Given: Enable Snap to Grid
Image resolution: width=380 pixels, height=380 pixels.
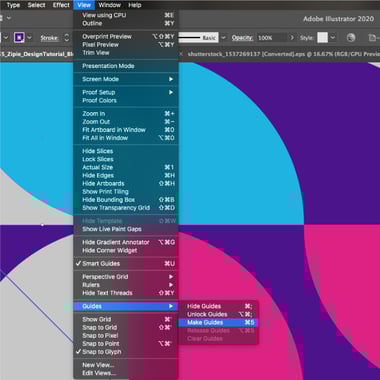Looking at the screenshot, I should point(126,327).
